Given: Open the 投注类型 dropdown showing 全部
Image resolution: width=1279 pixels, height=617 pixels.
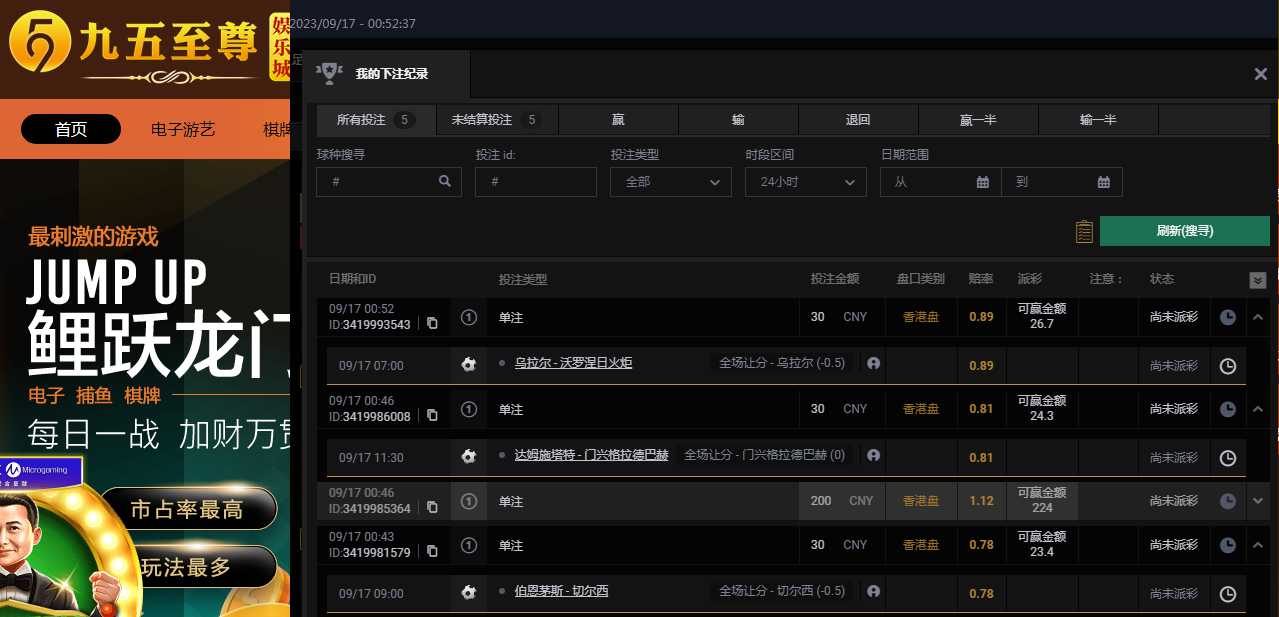Looking at the screenshot, I should point(671,182).
